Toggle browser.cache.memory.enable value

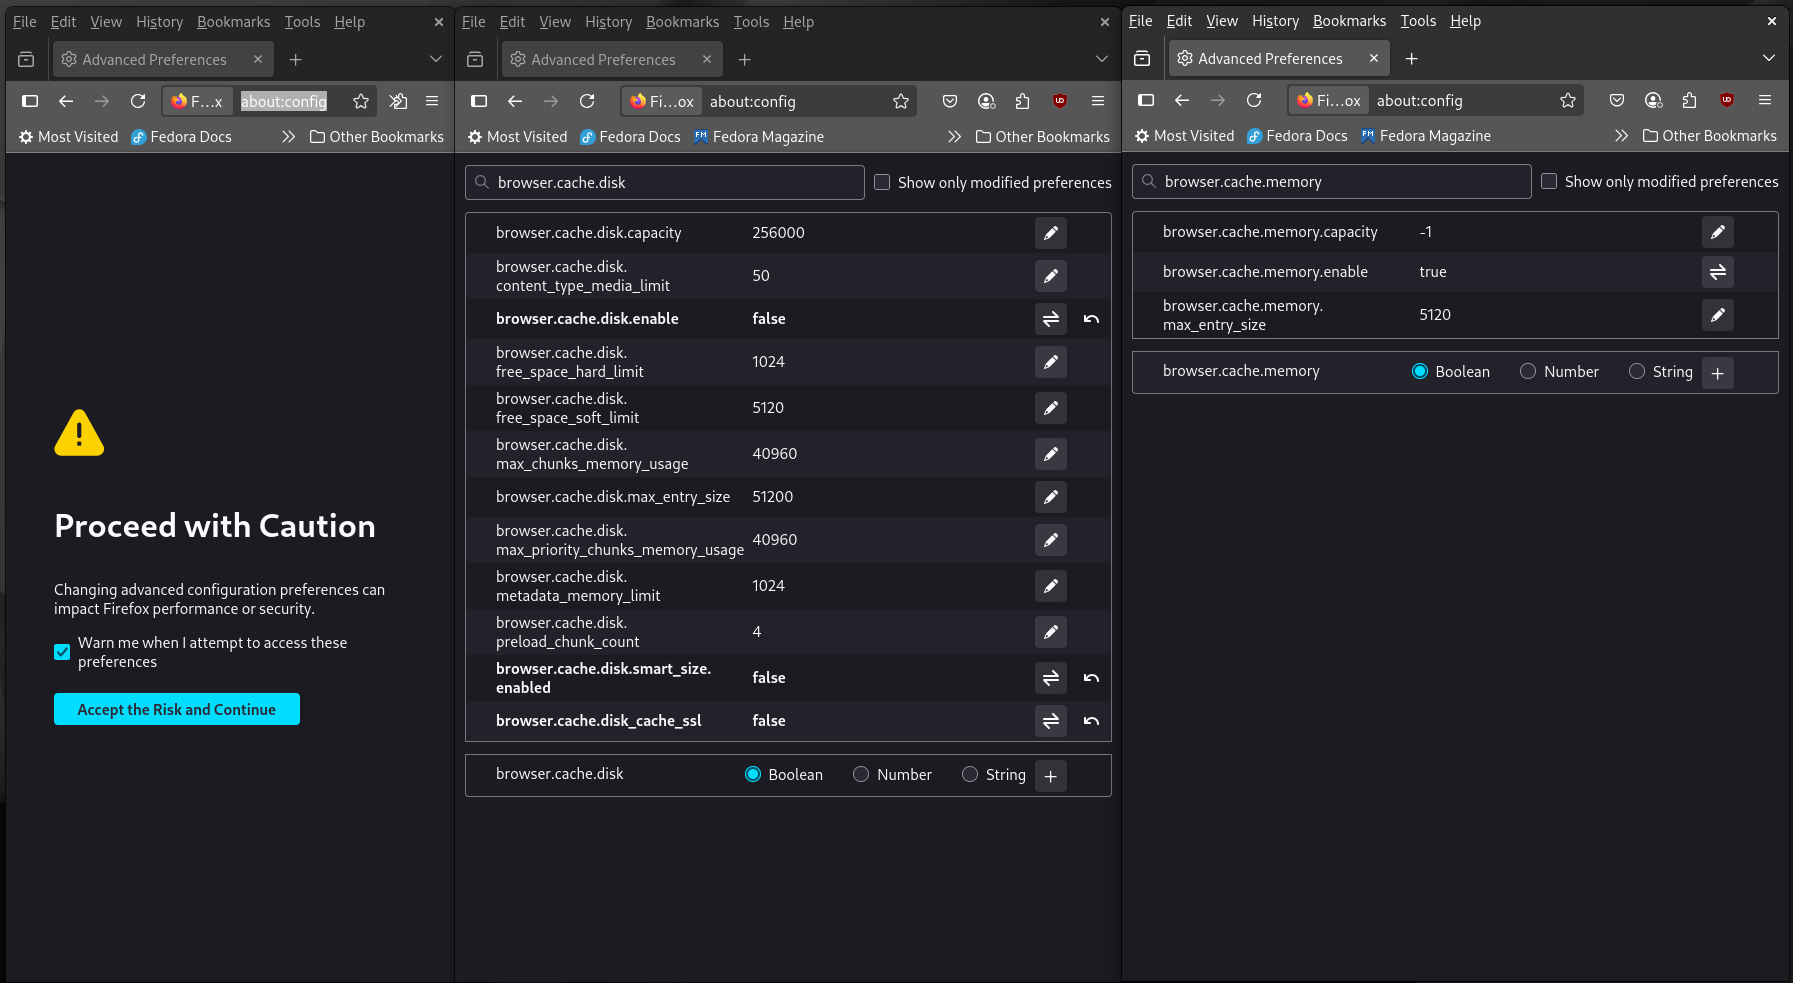click(x=1717, y=272)
